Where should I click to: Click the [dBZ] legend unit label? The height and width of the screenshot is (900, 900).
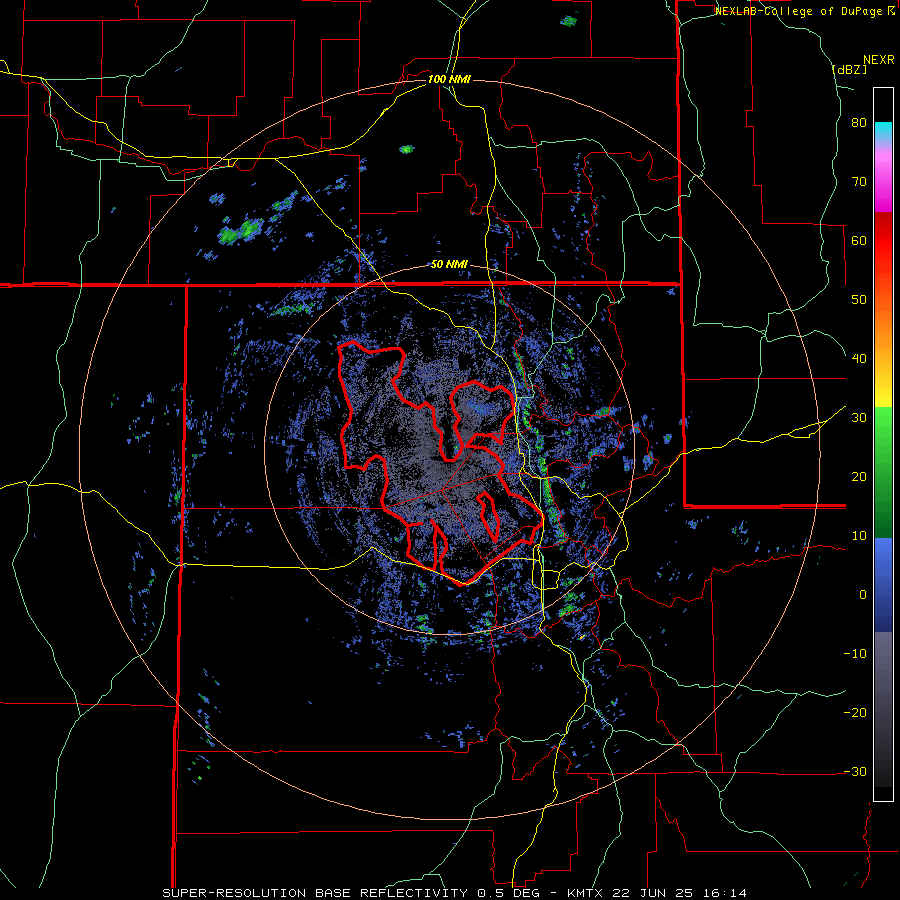849,70
